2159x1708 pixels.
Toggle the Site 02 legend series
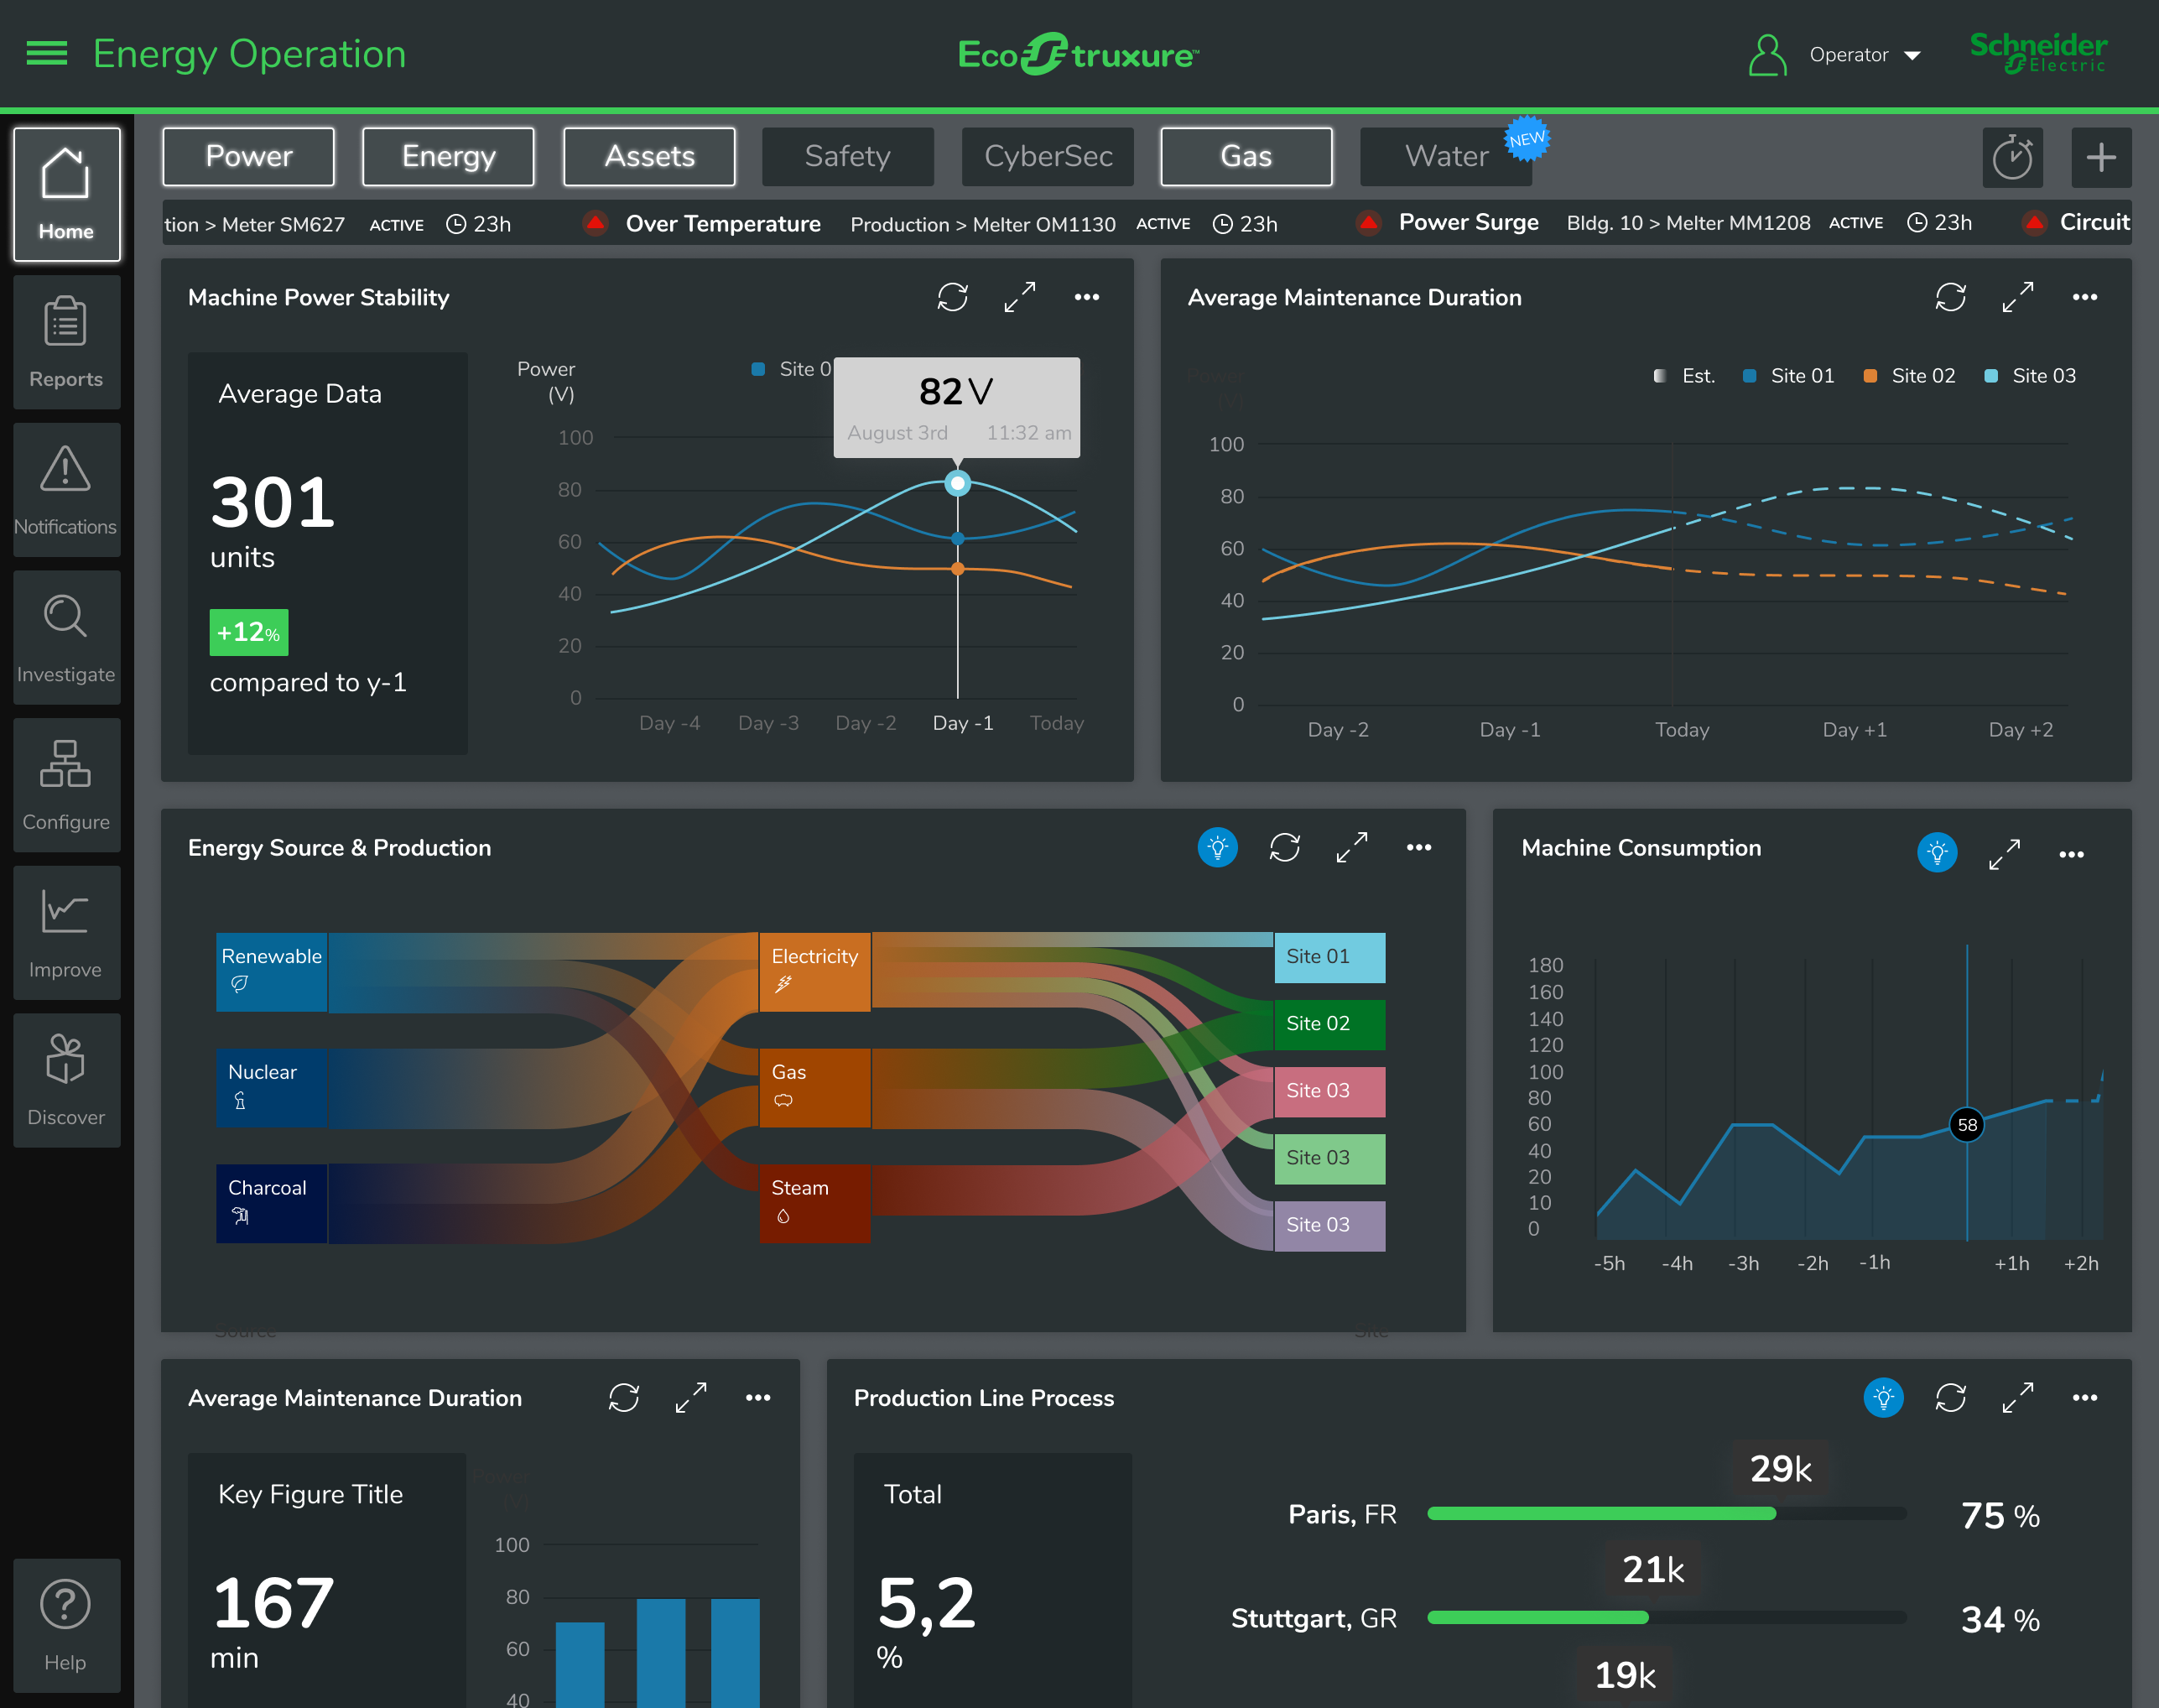tap(1909, 376)
